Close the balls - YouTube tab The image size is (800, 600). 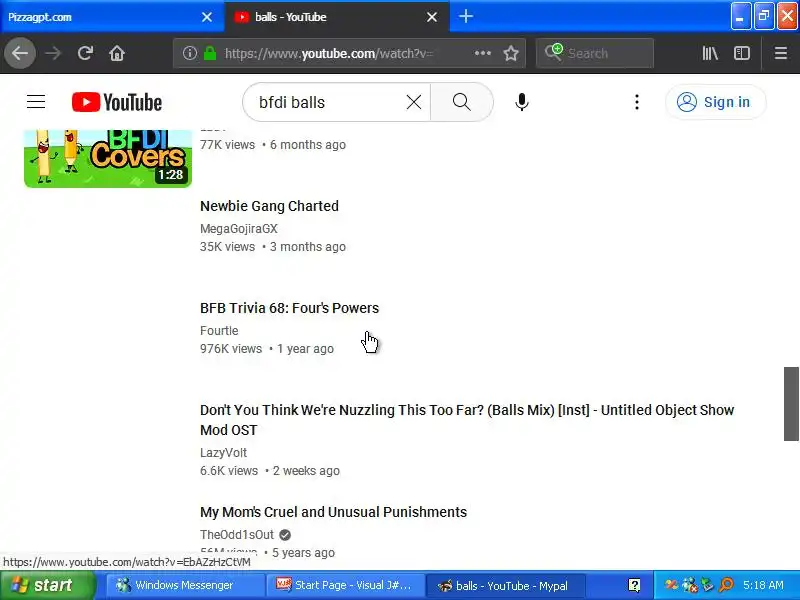pyautogui.click(x=432, y=17)
